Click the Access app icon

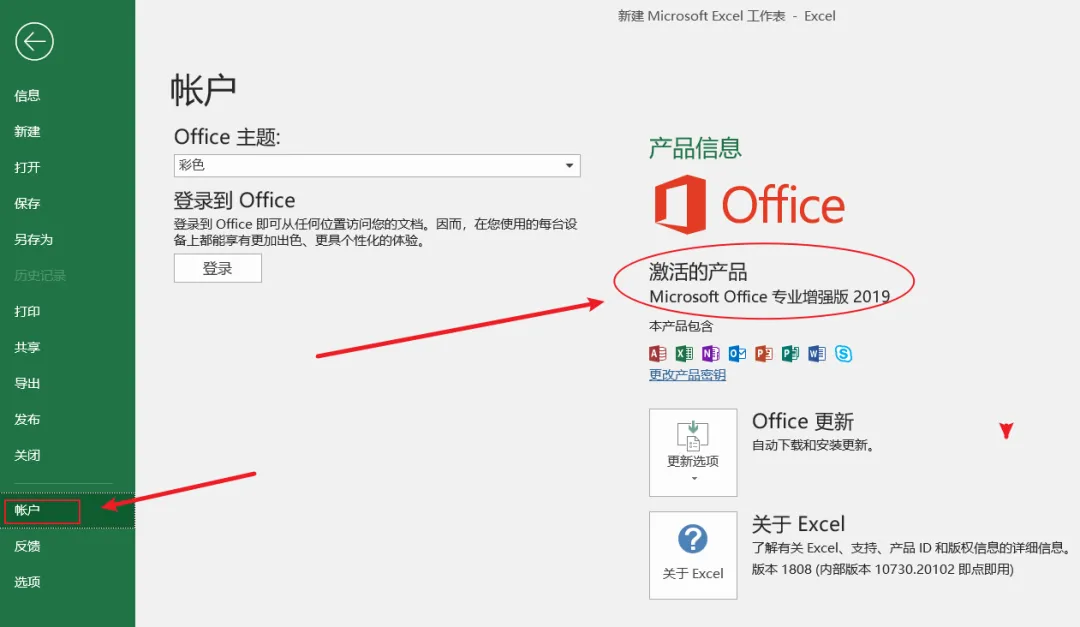click(658, 353)
